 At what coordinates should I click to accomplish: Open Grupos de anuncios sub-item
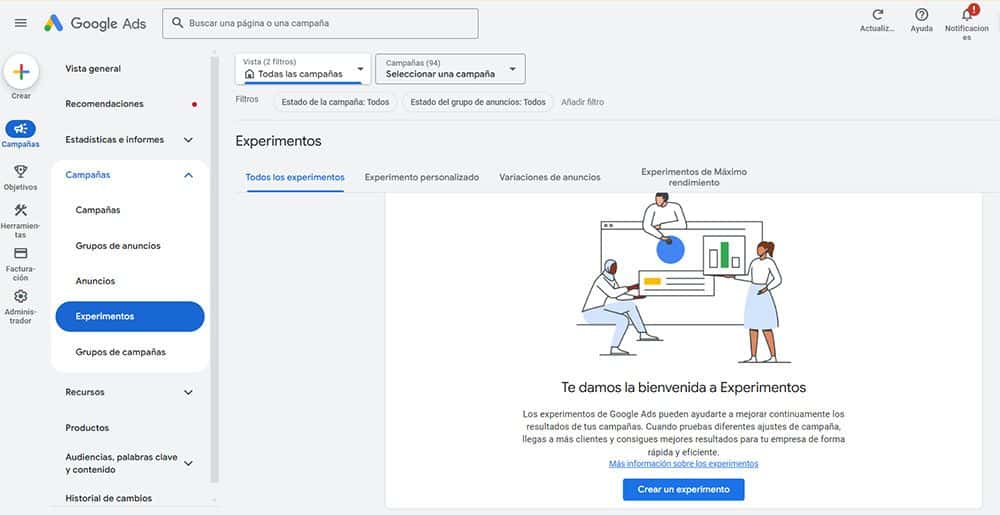coord(118,245)
